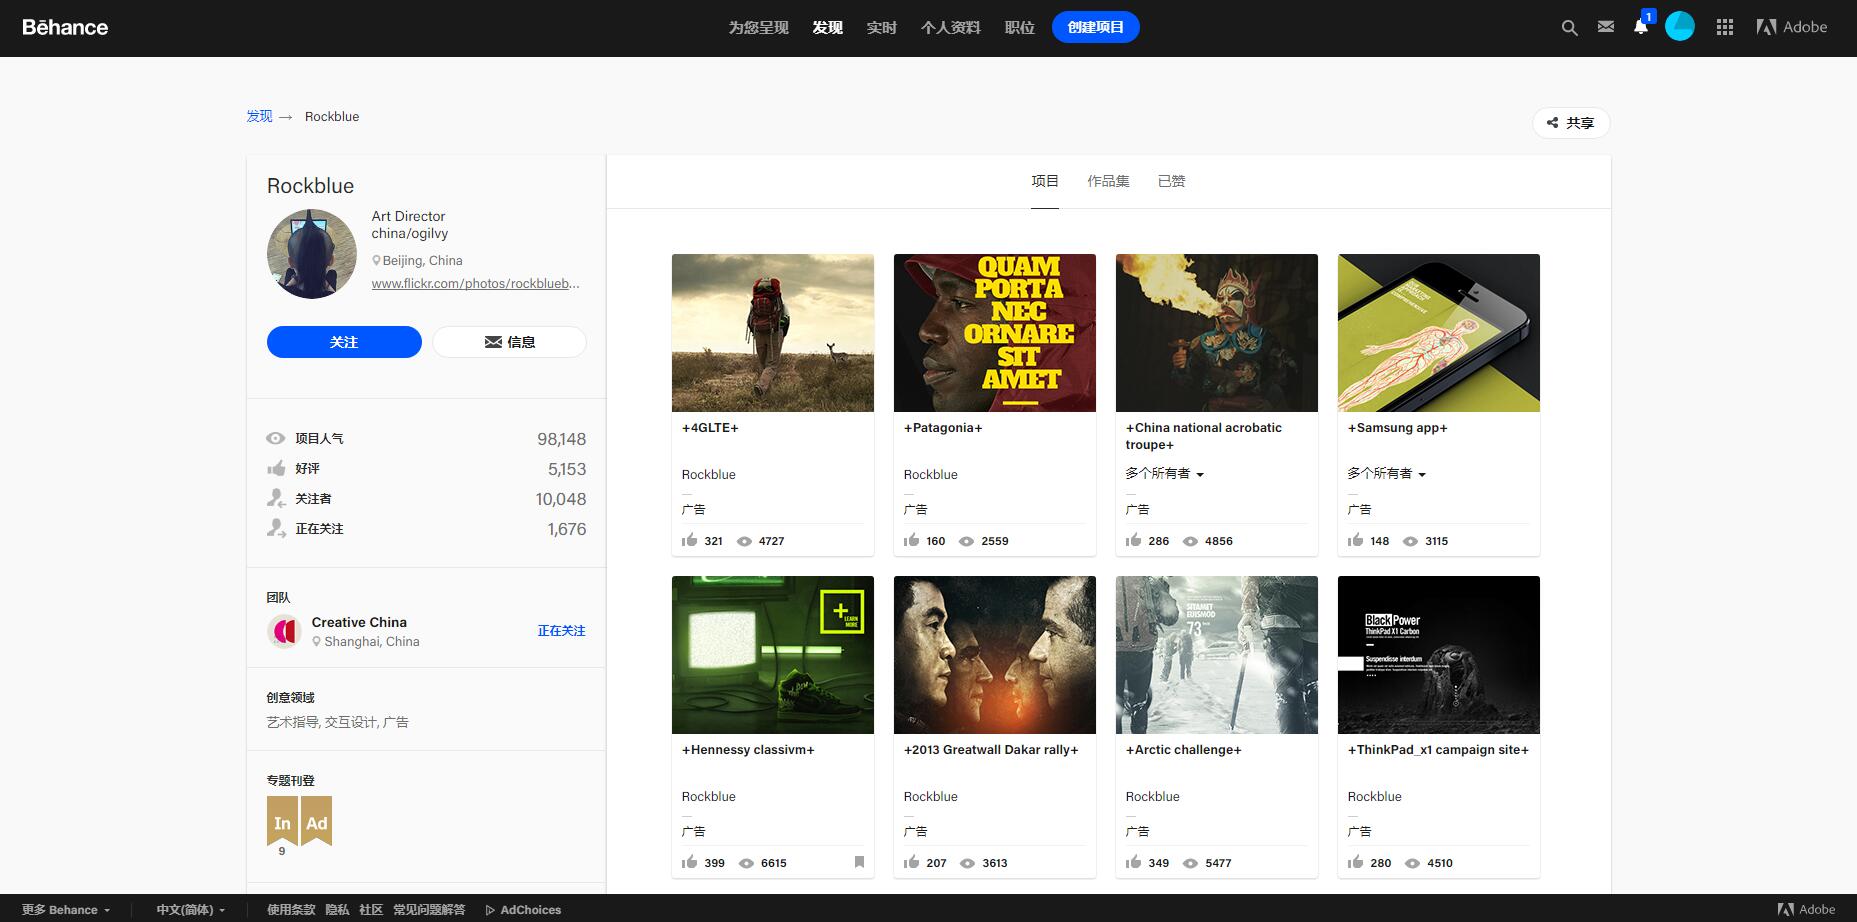Click the thumbs-up icon on +Patagonia+ card
The image size is (1857, 922).
tap(912, 540)
